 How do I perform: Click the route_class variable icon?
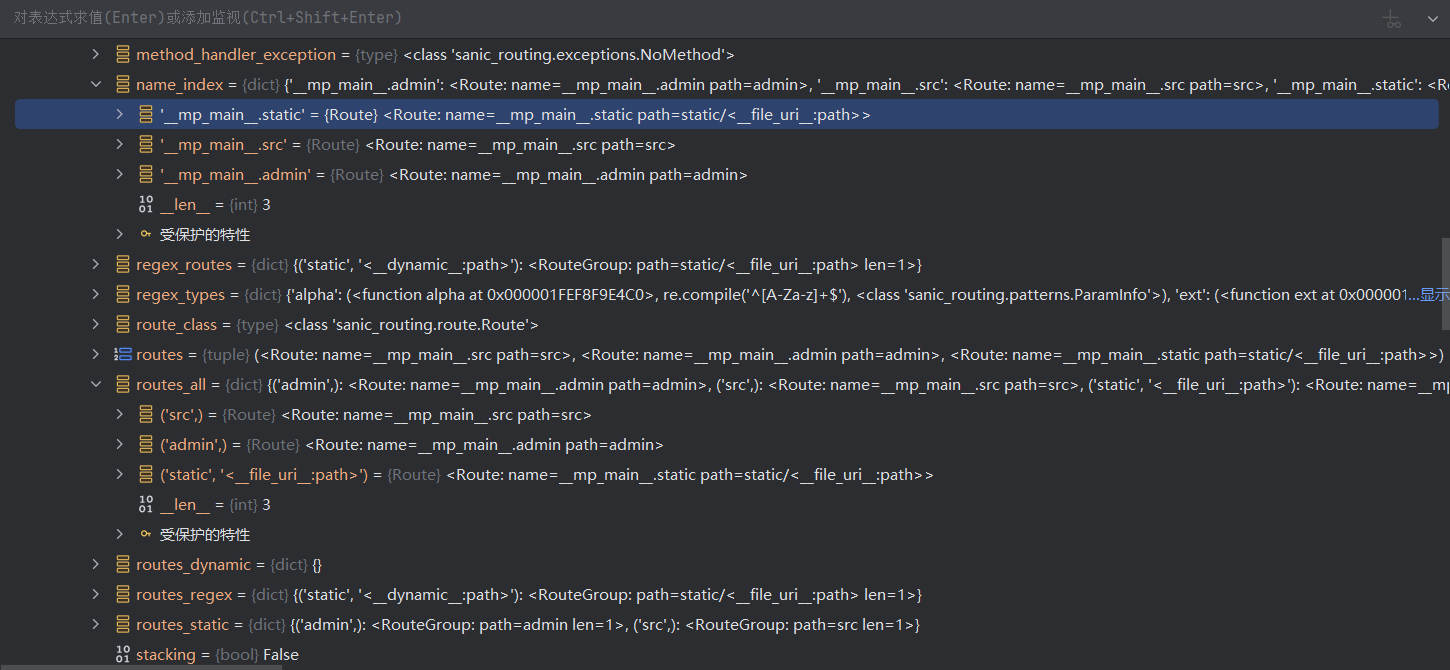click(123, 325)
